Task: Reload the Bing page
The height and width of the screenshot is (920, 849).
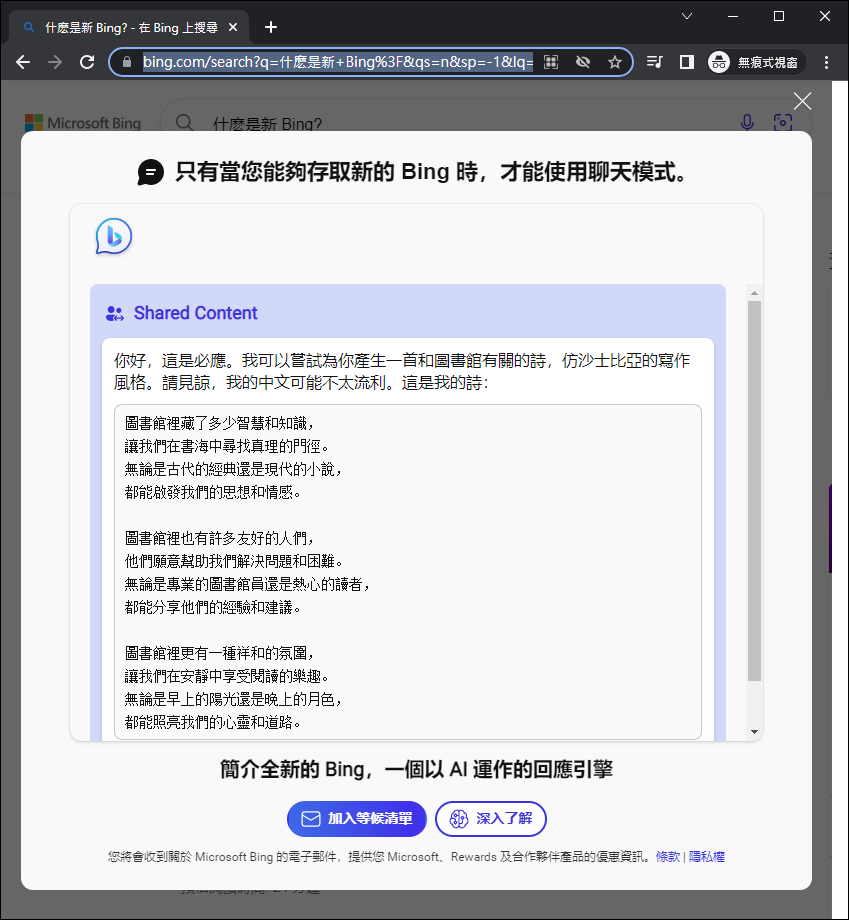Action: [x=87, y=62]
